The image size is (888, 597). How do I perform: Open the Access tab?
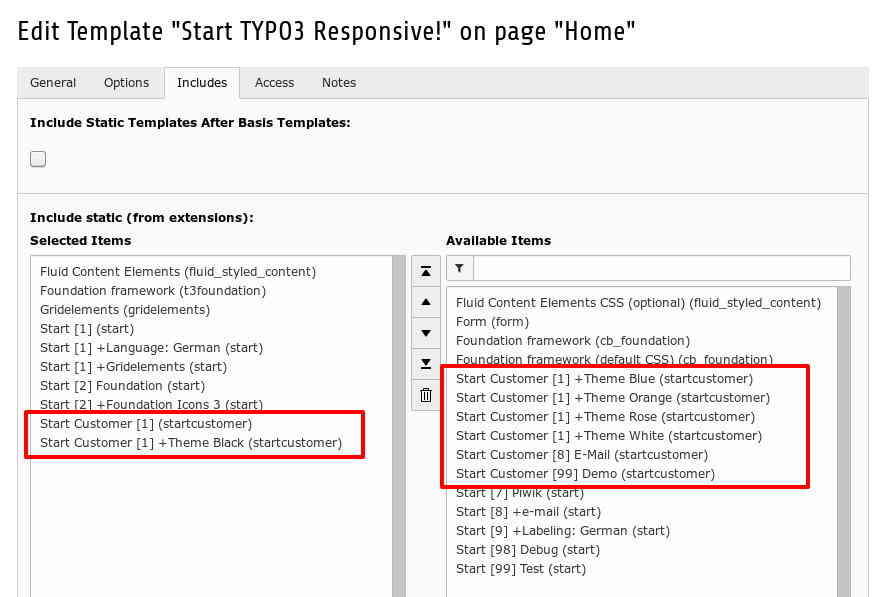[274, 83]
